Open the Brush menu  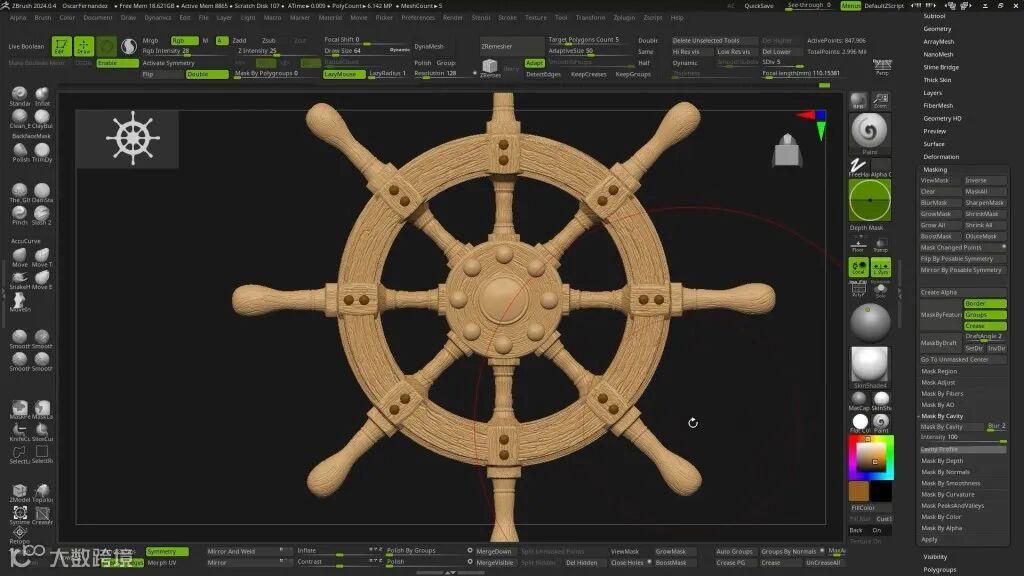click(x=42, y=18)
